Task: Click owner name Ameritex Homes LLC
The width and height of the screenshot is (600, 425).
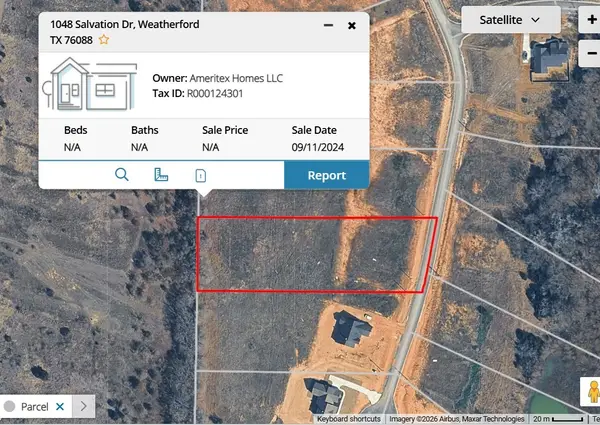Action: pyautogui.click(x=236, y=78)
